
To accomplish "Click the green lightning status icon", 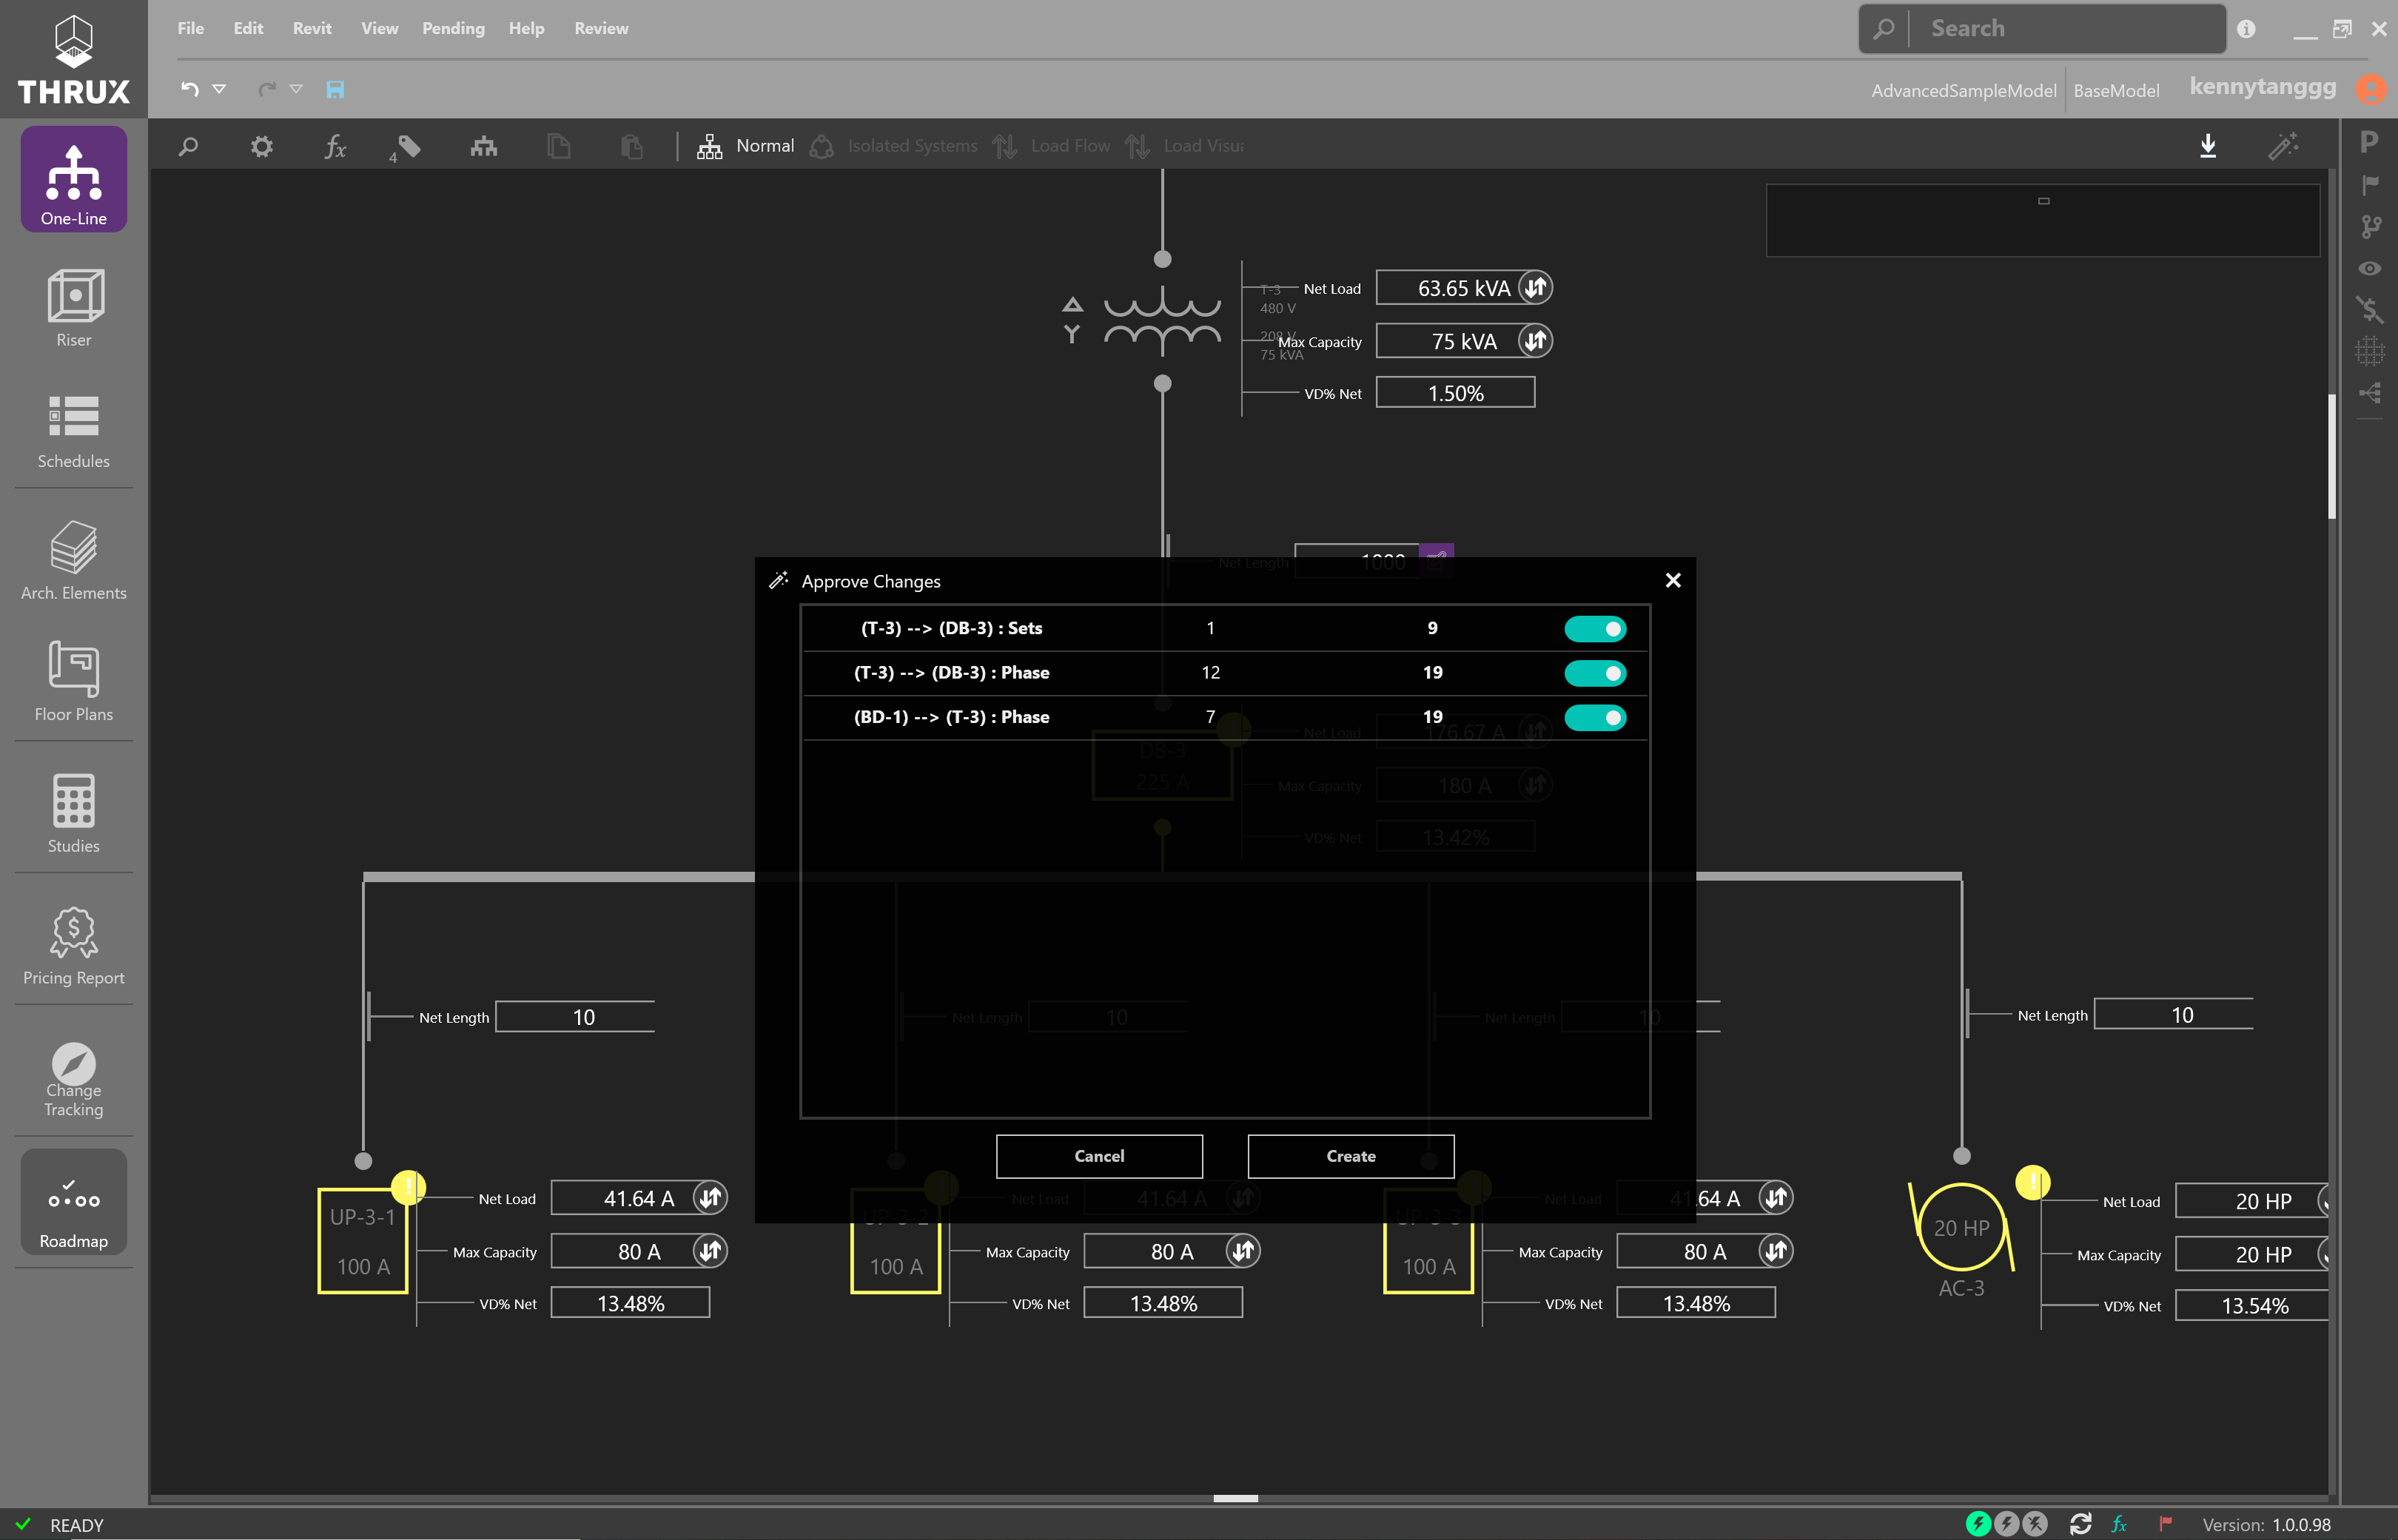I will [1977, 1524].
